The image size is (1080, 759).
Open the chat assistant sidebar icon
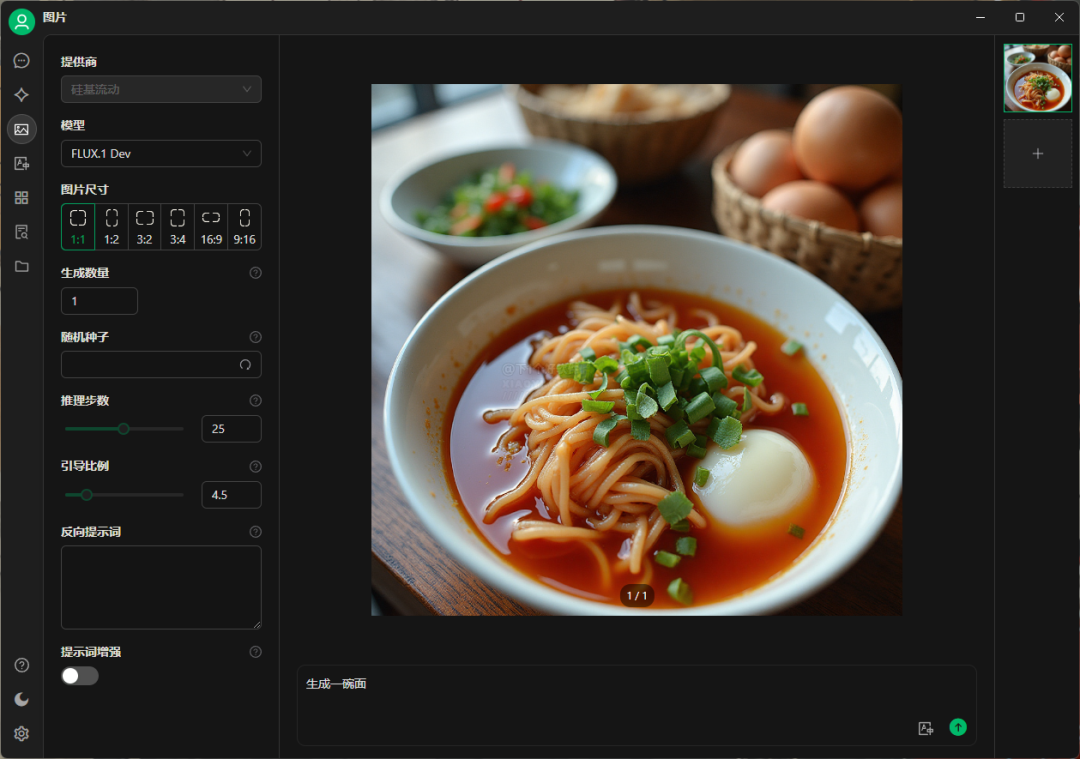click(x=21, y=61)
